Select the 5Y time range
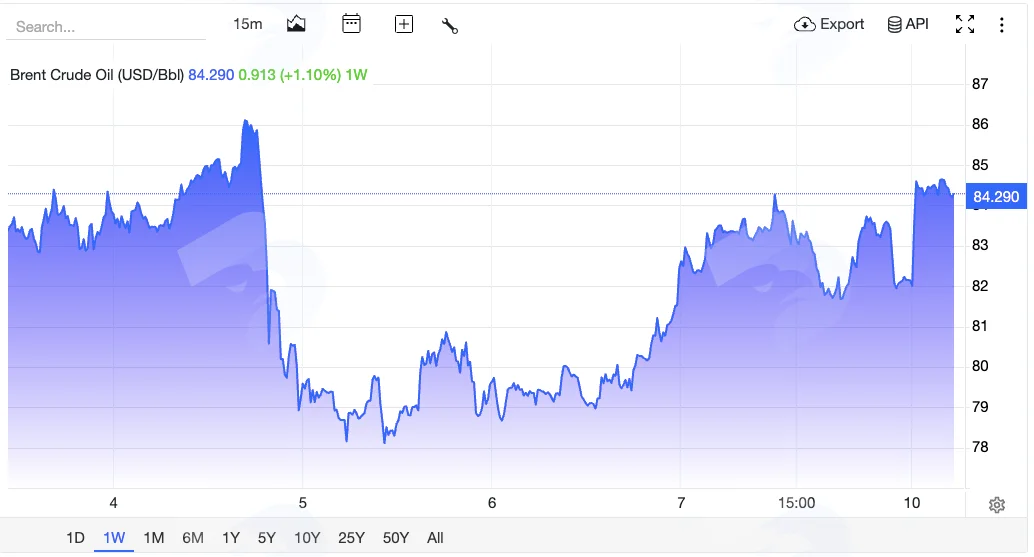The height and width of the screenshot is (557, 1034). (x=266, y=538)
